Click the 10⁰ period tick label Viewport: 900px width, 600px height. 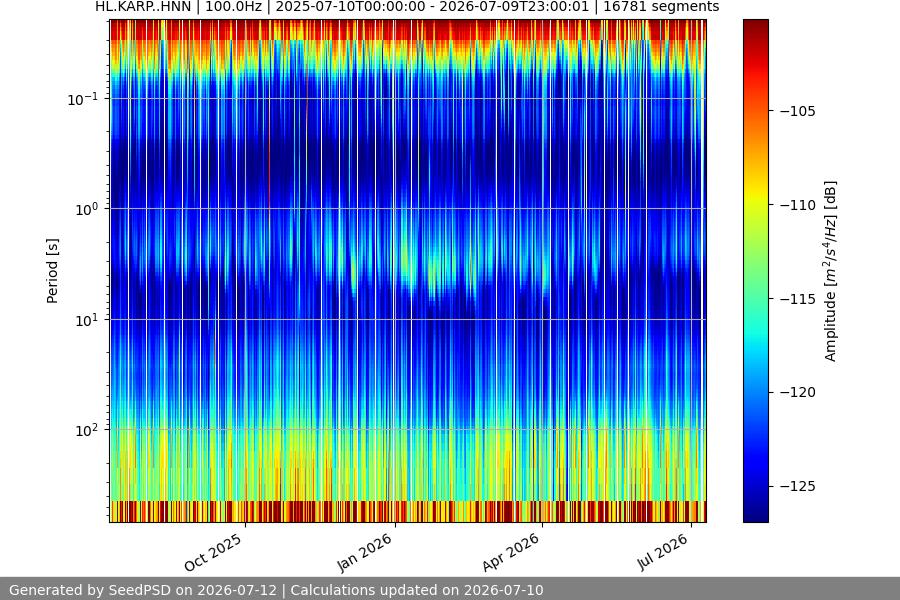[87, 209]
